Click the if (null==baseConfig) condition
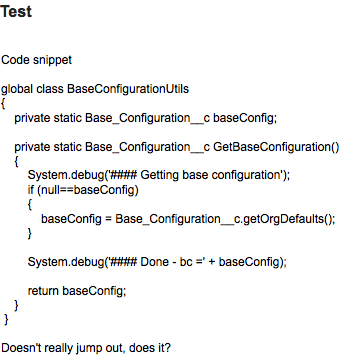Image resolution: width=361 pixels, height=362 pixels. (83, 190)
